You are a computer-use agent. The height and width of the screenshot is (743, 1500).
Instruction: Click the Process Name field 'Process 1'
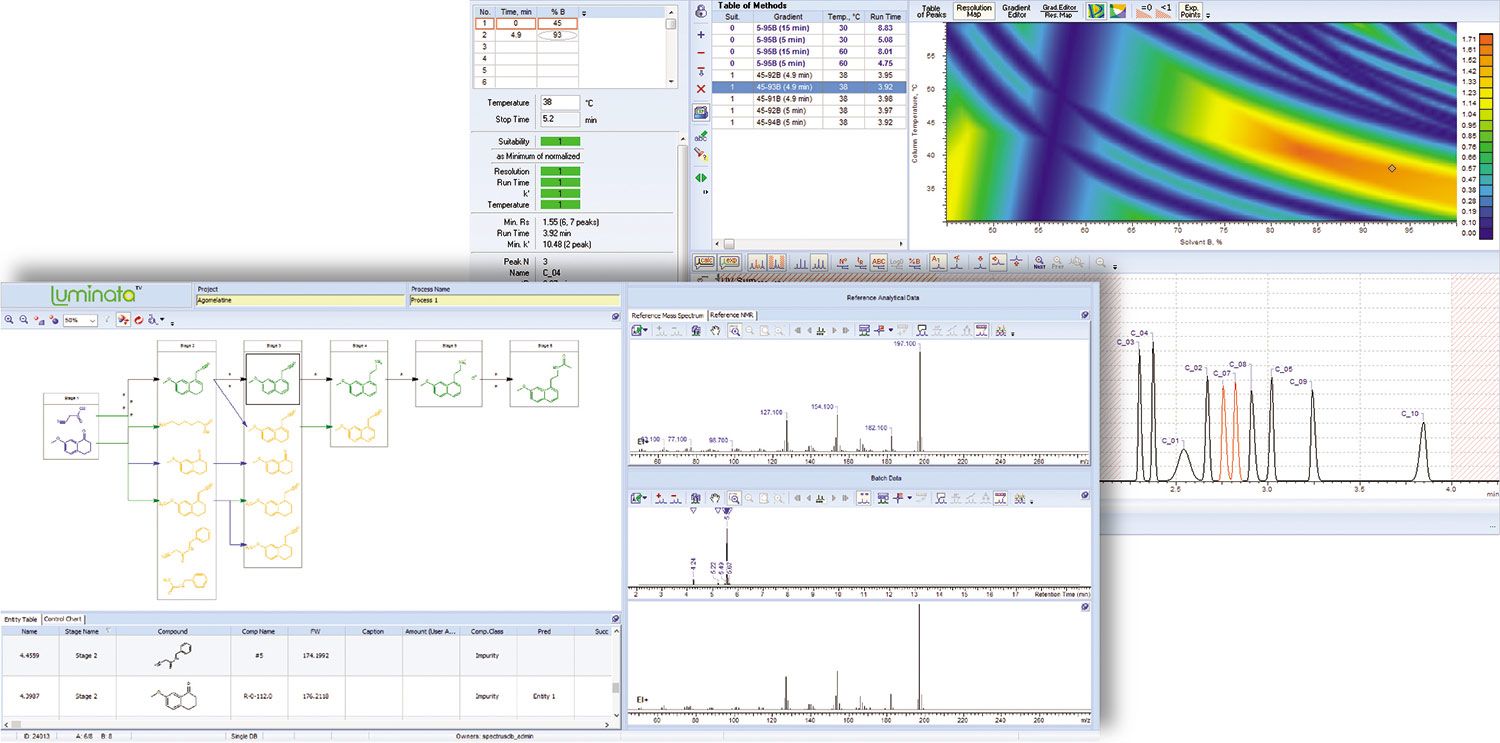[514, 300]
